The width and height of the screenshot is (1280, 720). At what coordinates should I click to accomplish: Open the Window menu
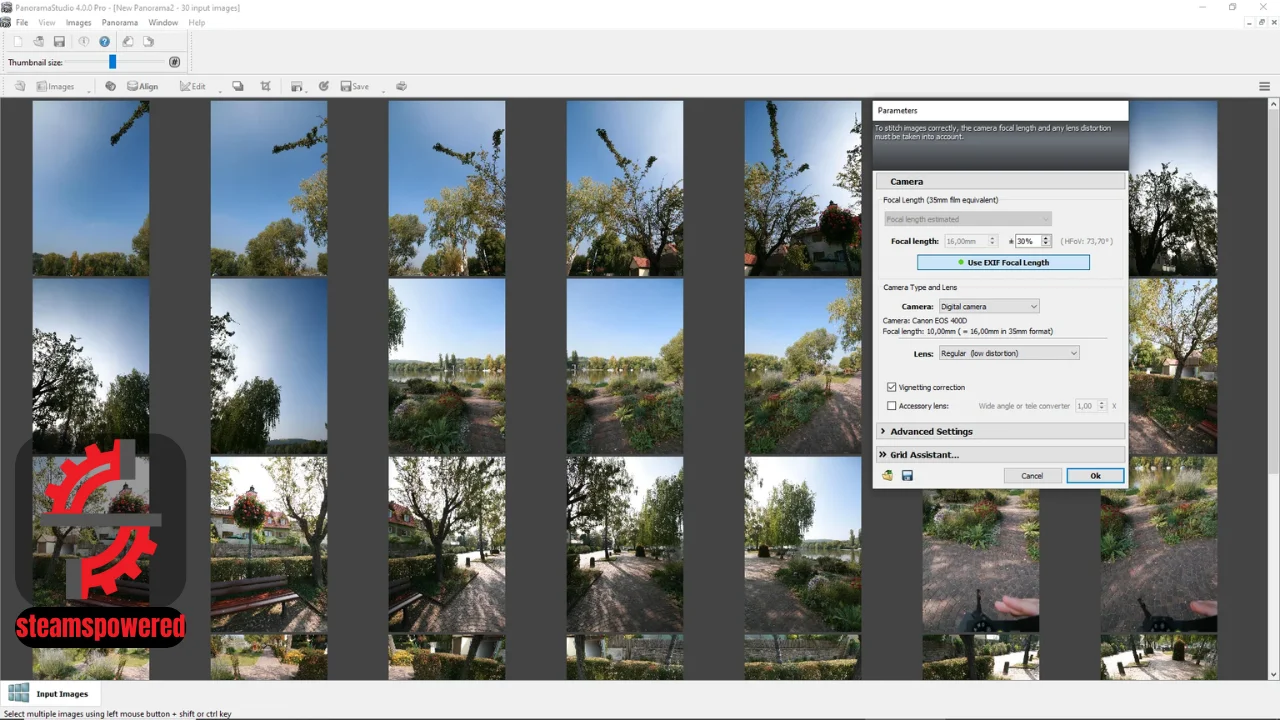click(163, 22)
